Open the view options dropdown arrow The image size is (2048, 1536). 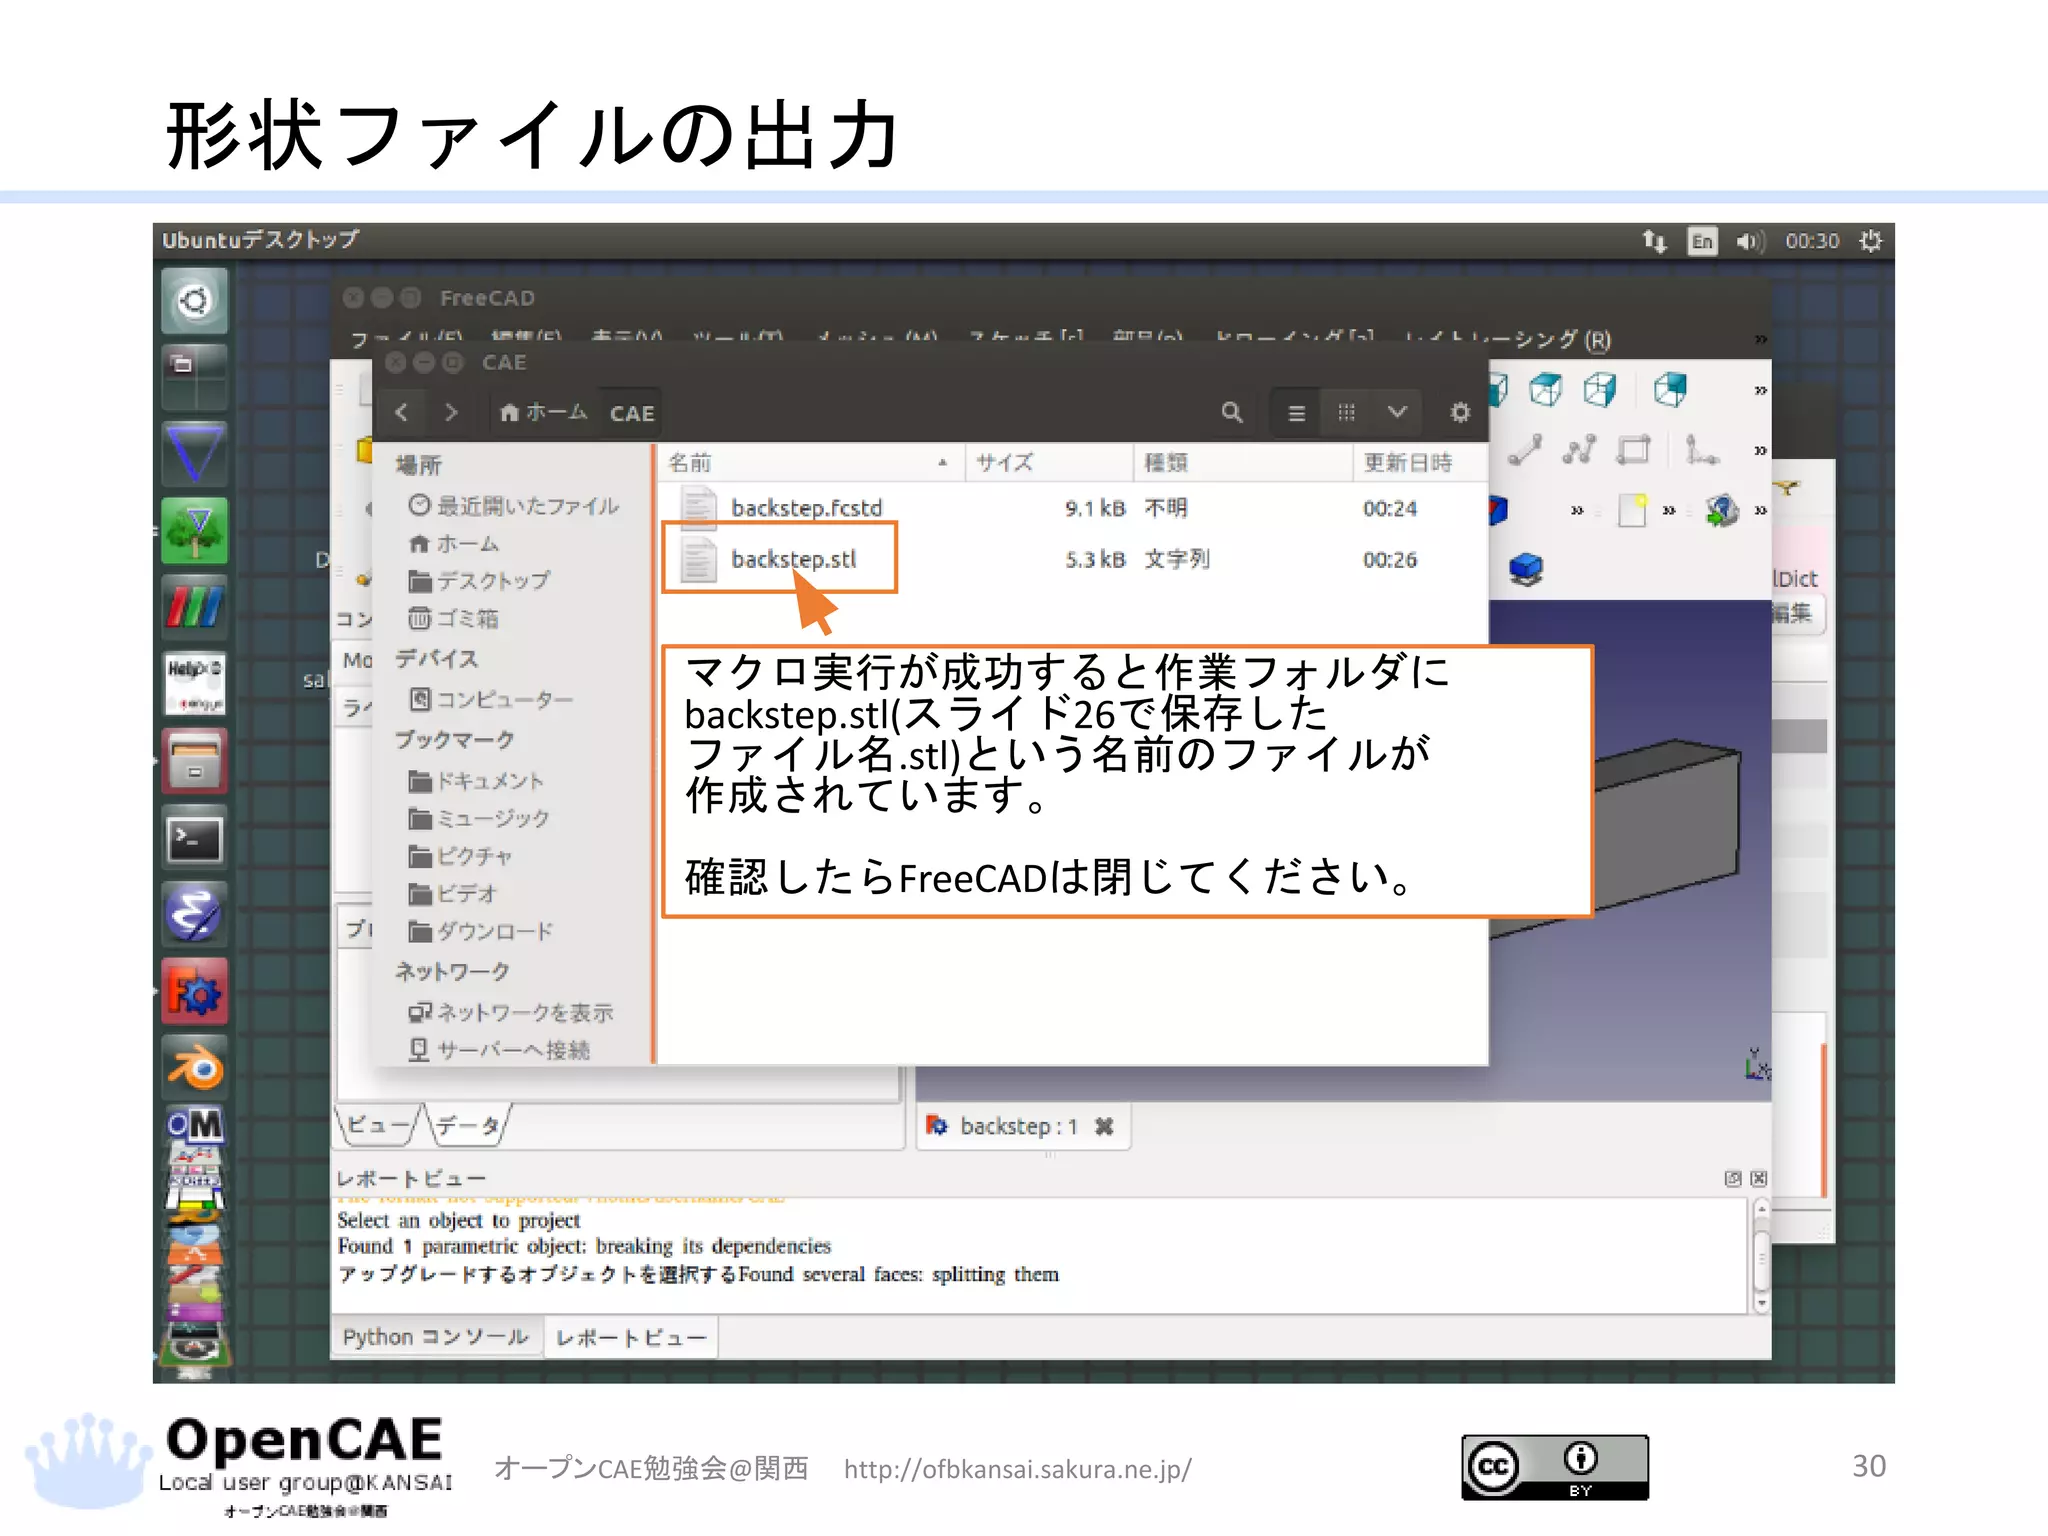1397,412
